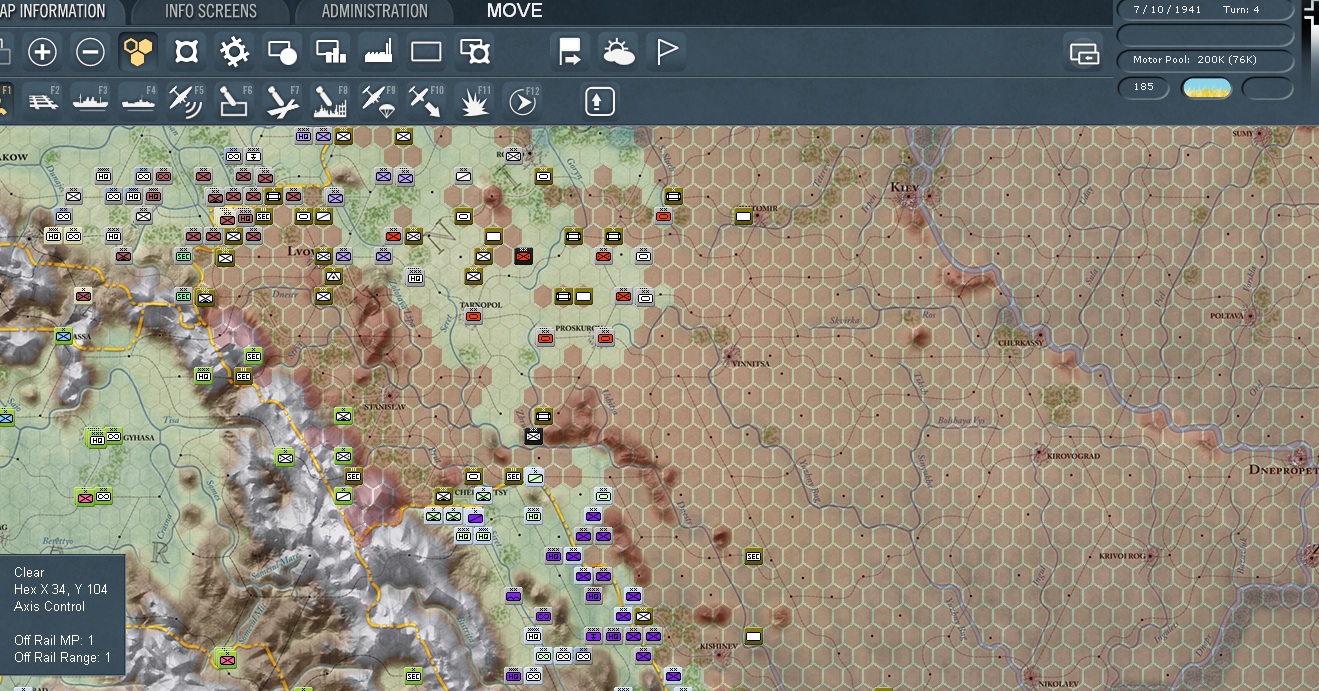The height and width of the screenshot is (691, 1319).
Task: Click the rectangle with circle toolbar icon
Action: pyautogui.click(x=282, y=52)
